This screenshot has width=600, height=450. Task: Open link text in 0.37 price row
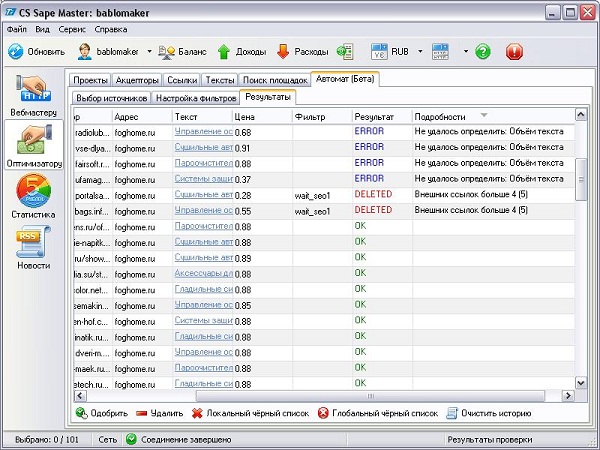pyautogui.click(x=204, y=179)
